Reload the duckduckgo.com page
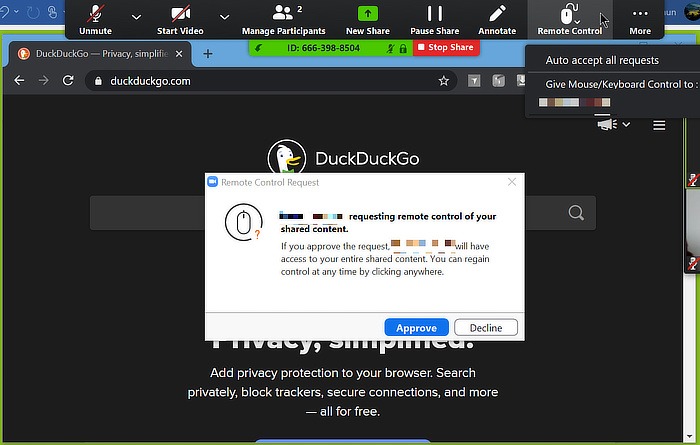Screen dimensions: 700x445 coord(68,80)
